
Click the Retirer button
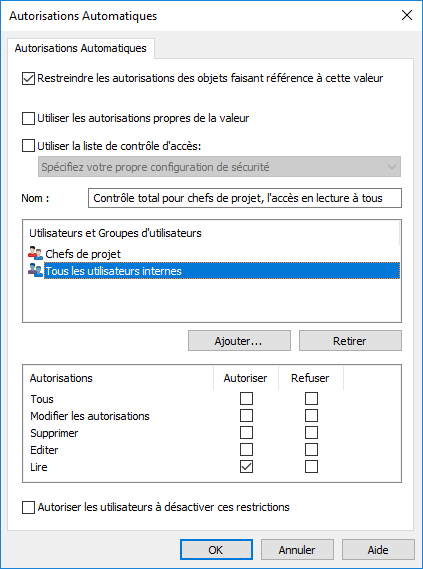[350, 341]
